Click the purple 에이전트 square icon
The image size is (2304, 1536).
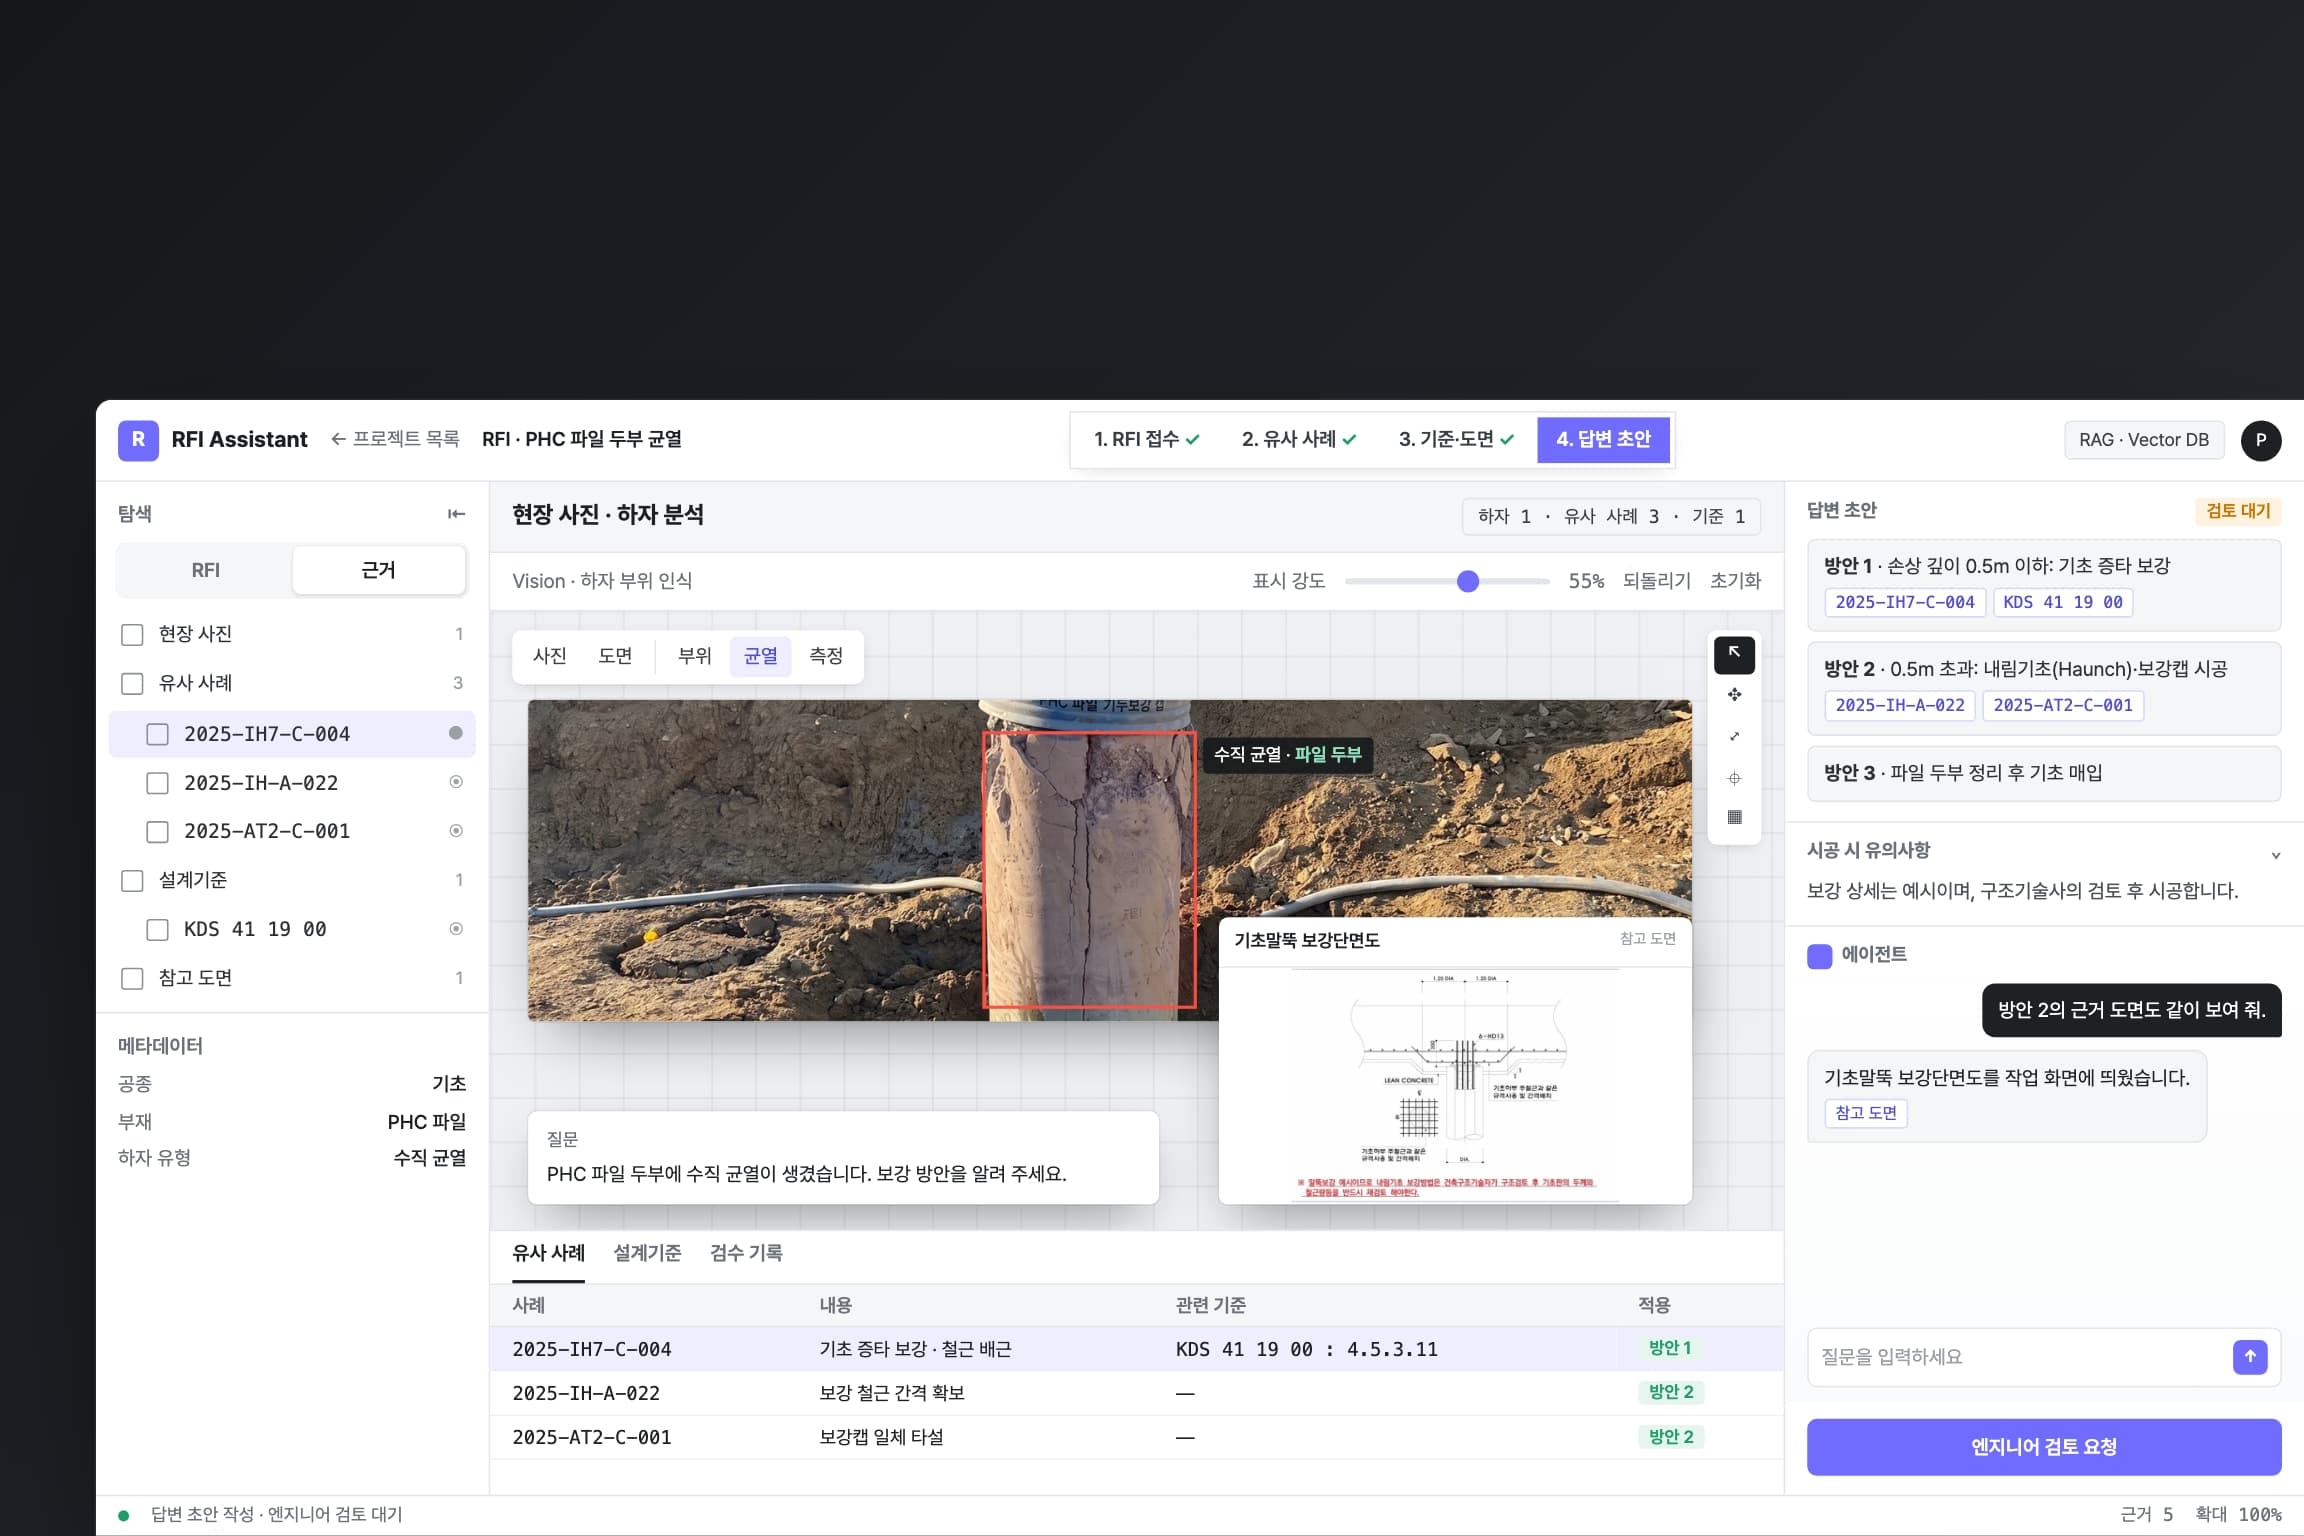(x=1819, y=955)
